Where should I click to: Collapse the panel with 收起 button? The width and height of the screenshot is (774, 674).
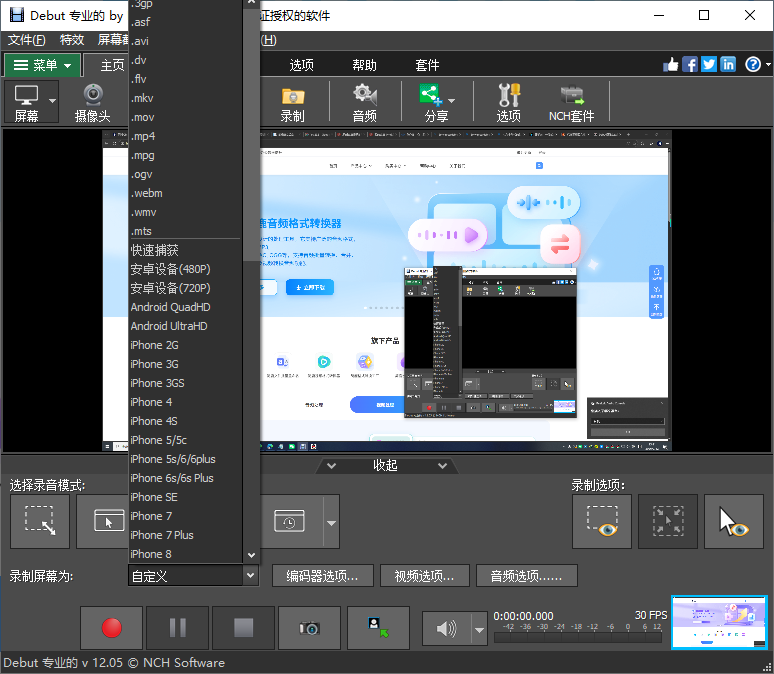pyautogui.click(x=386, y=465)
